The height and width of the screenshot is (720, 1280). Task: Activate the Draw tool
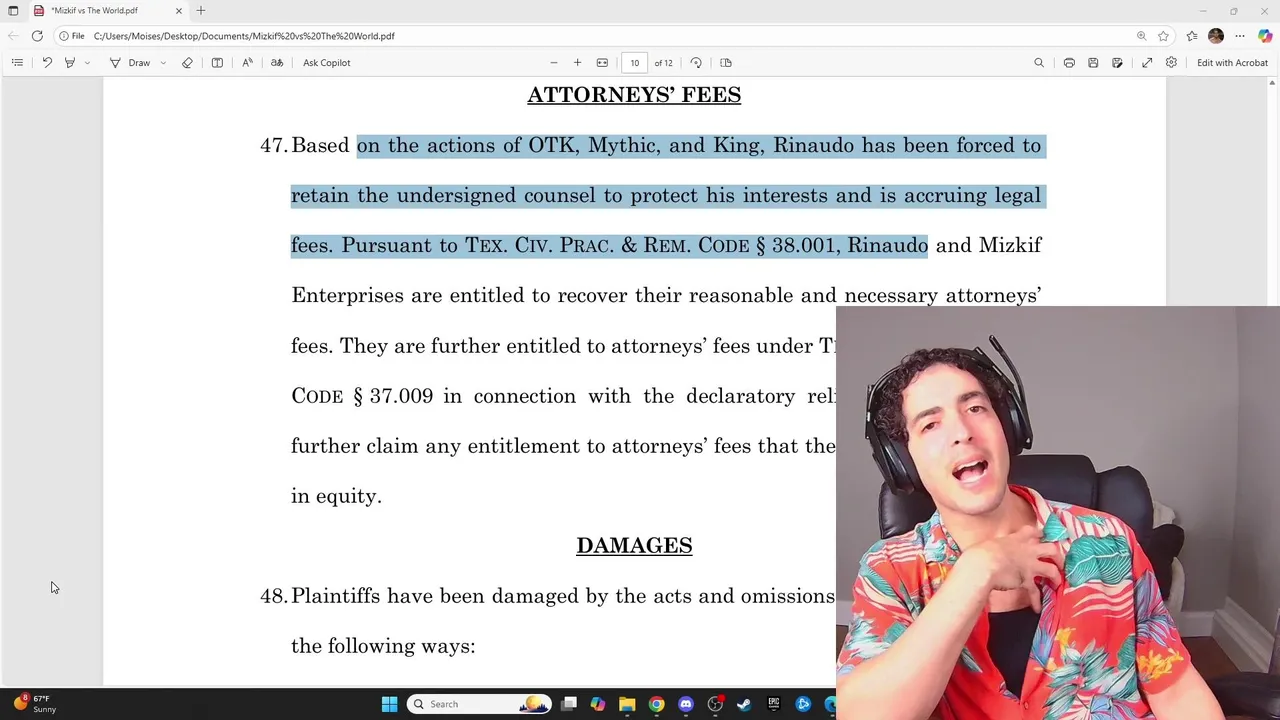[x=130, y=62]
